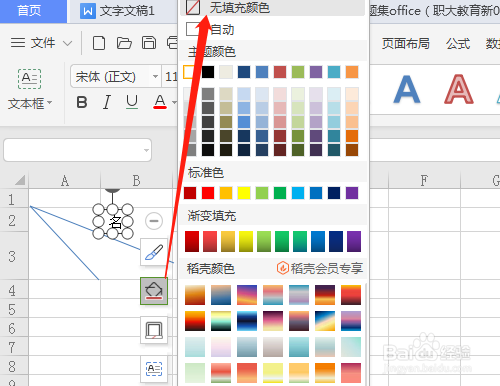
Task: Click the shape fill bucket icon
Action: 154,291
